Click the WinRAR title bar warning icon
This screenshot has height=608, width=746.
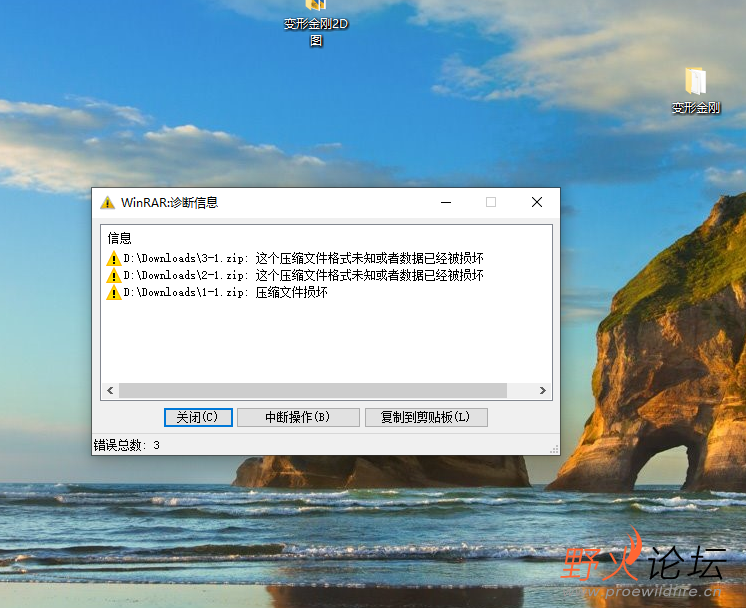(x=108, y=203)
